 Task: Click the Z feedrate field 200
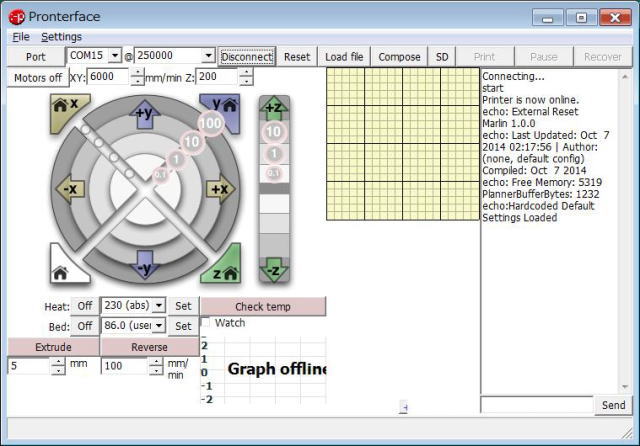point(218,77)
